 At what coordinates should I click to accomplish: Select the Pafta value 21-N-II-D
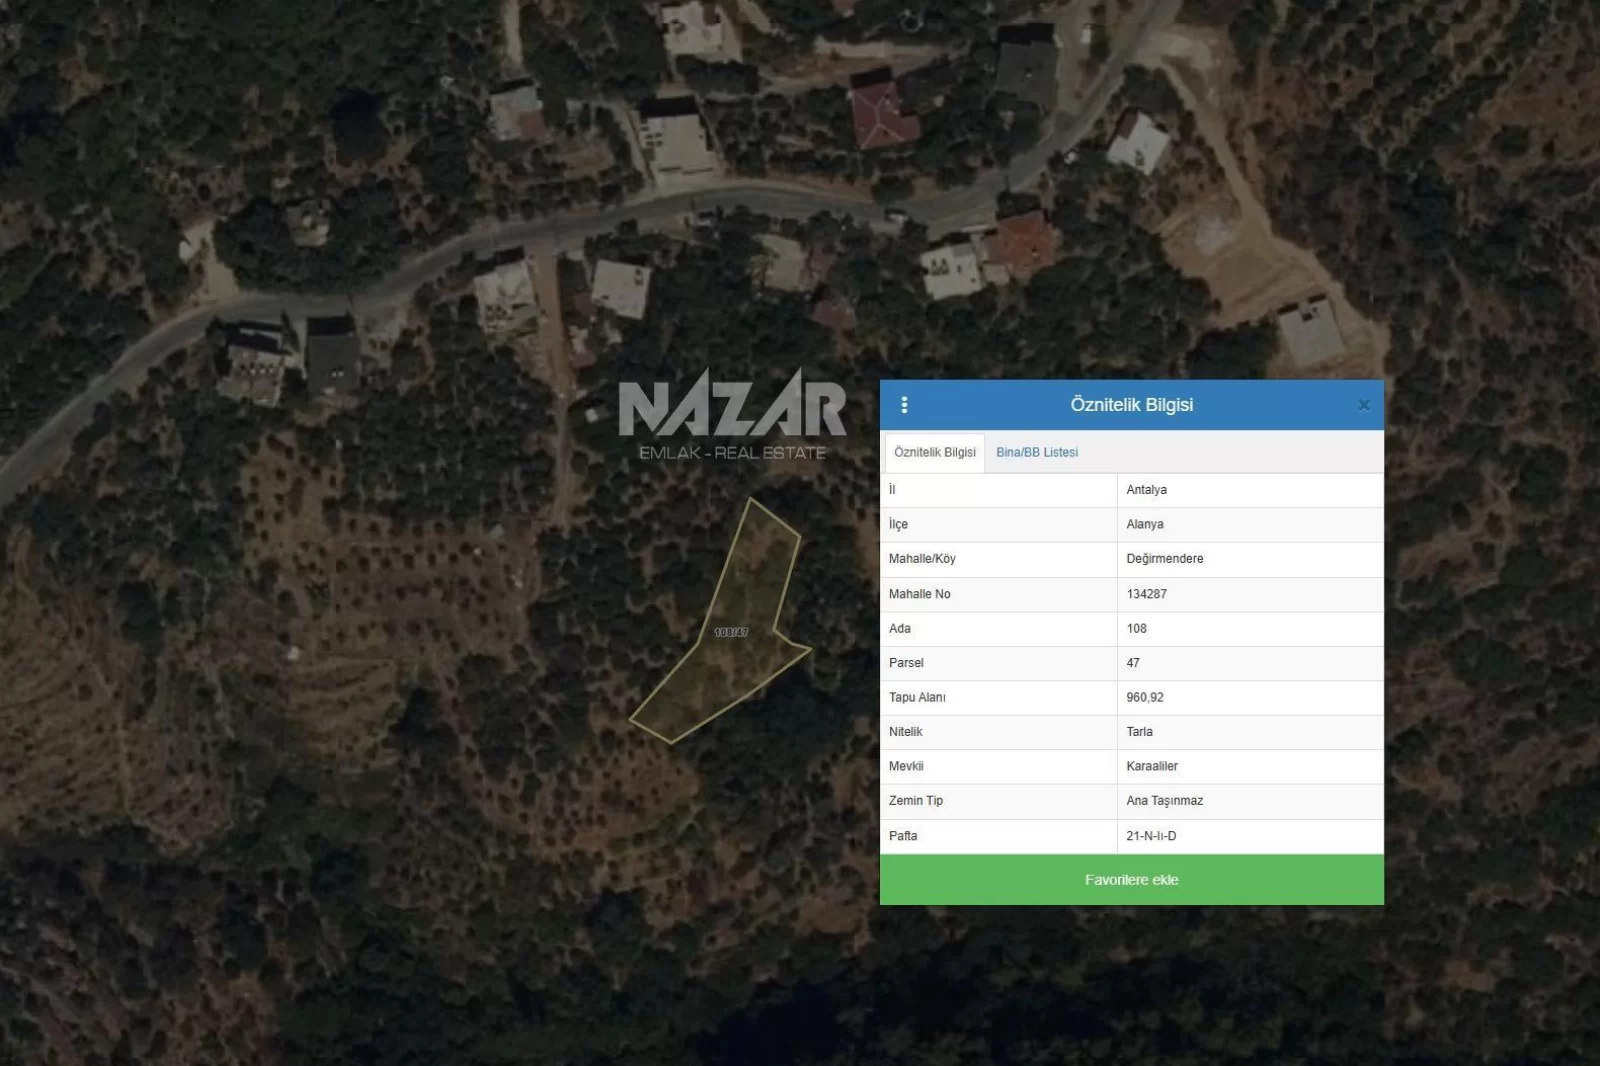point(1151,836)
